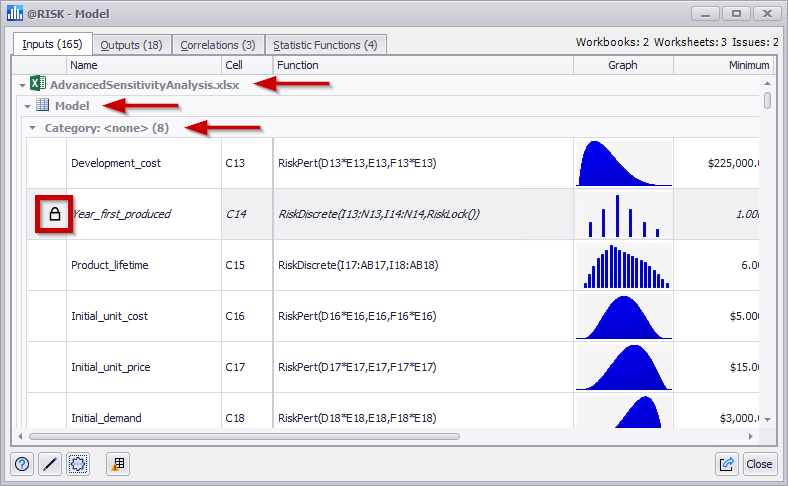The image size is (788, 486).
Task: Click the line-shaped edit icon in bottom toolbar
Action: point(50,464)
